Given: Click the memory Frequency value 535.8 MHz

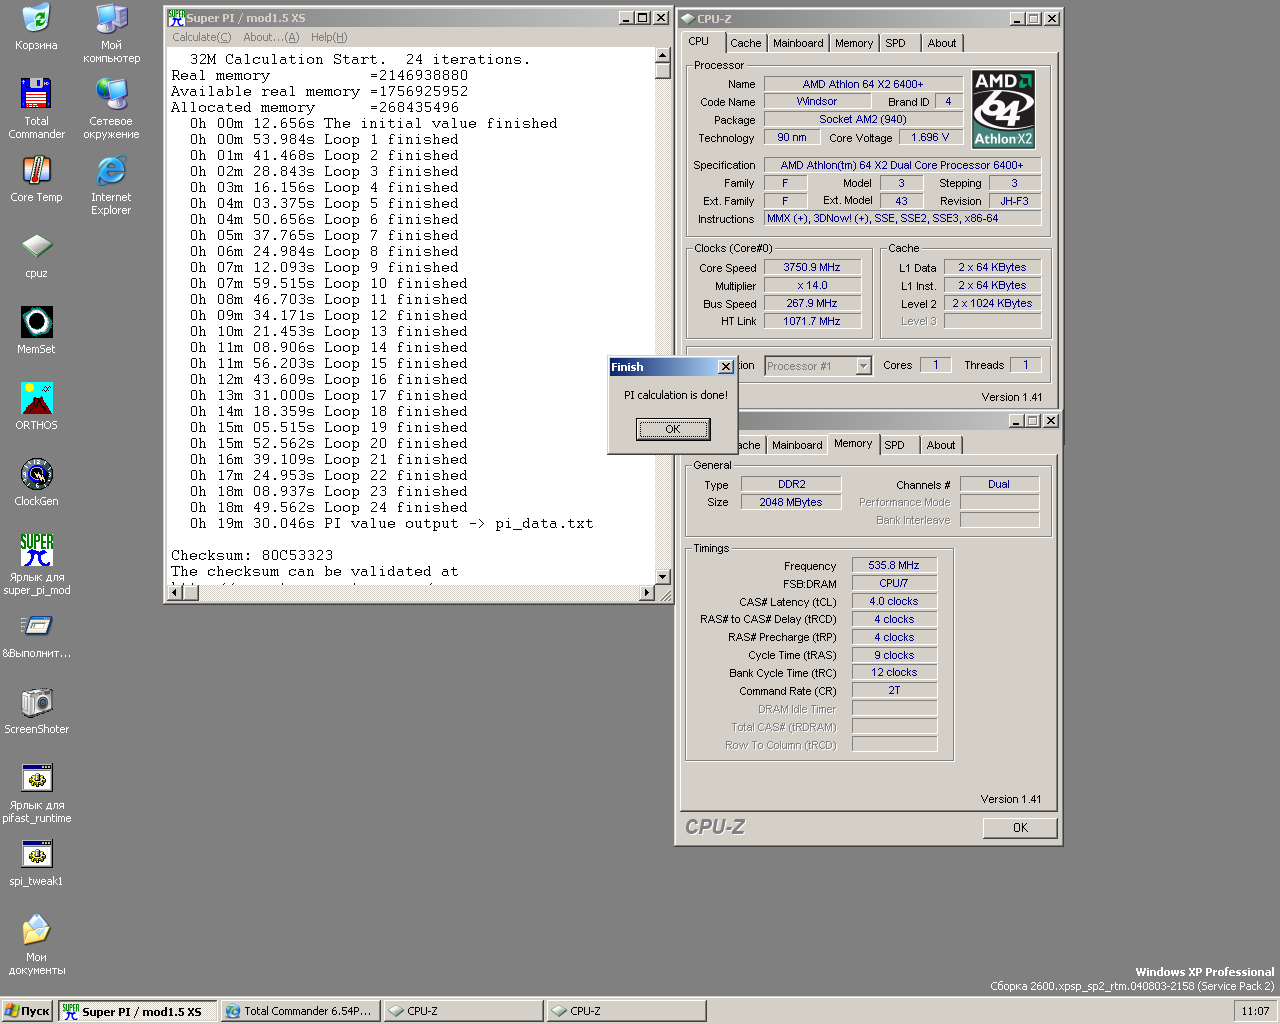Looking at the screenshot, I should pos(894,565).
